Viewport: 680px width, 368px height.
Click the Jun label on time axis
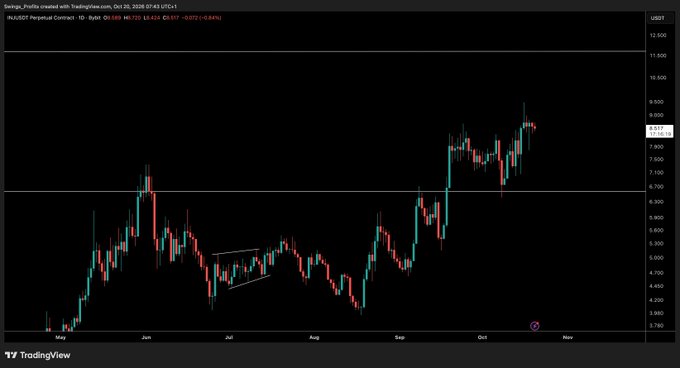tap(146, 337)
